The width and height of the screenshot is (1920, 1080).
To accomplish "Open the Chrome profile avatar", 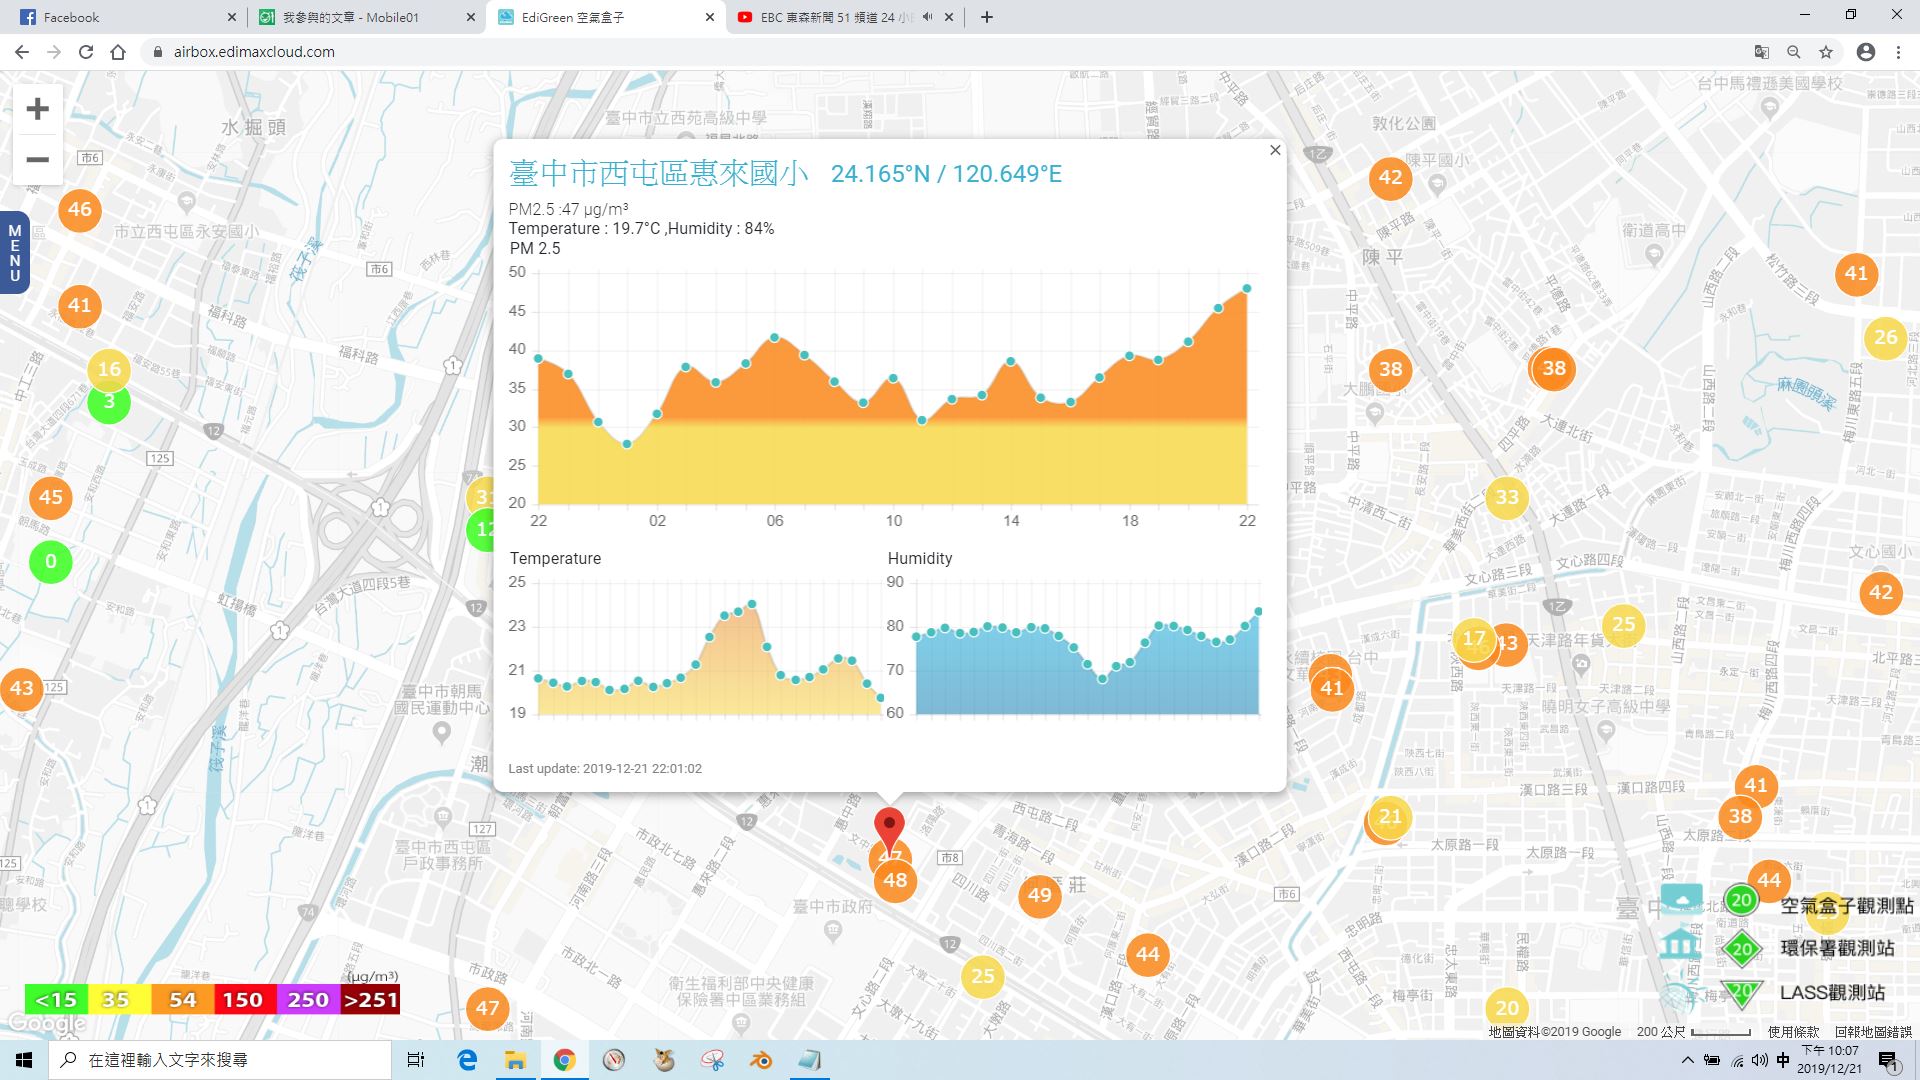I will click(x=1866, y=52).
